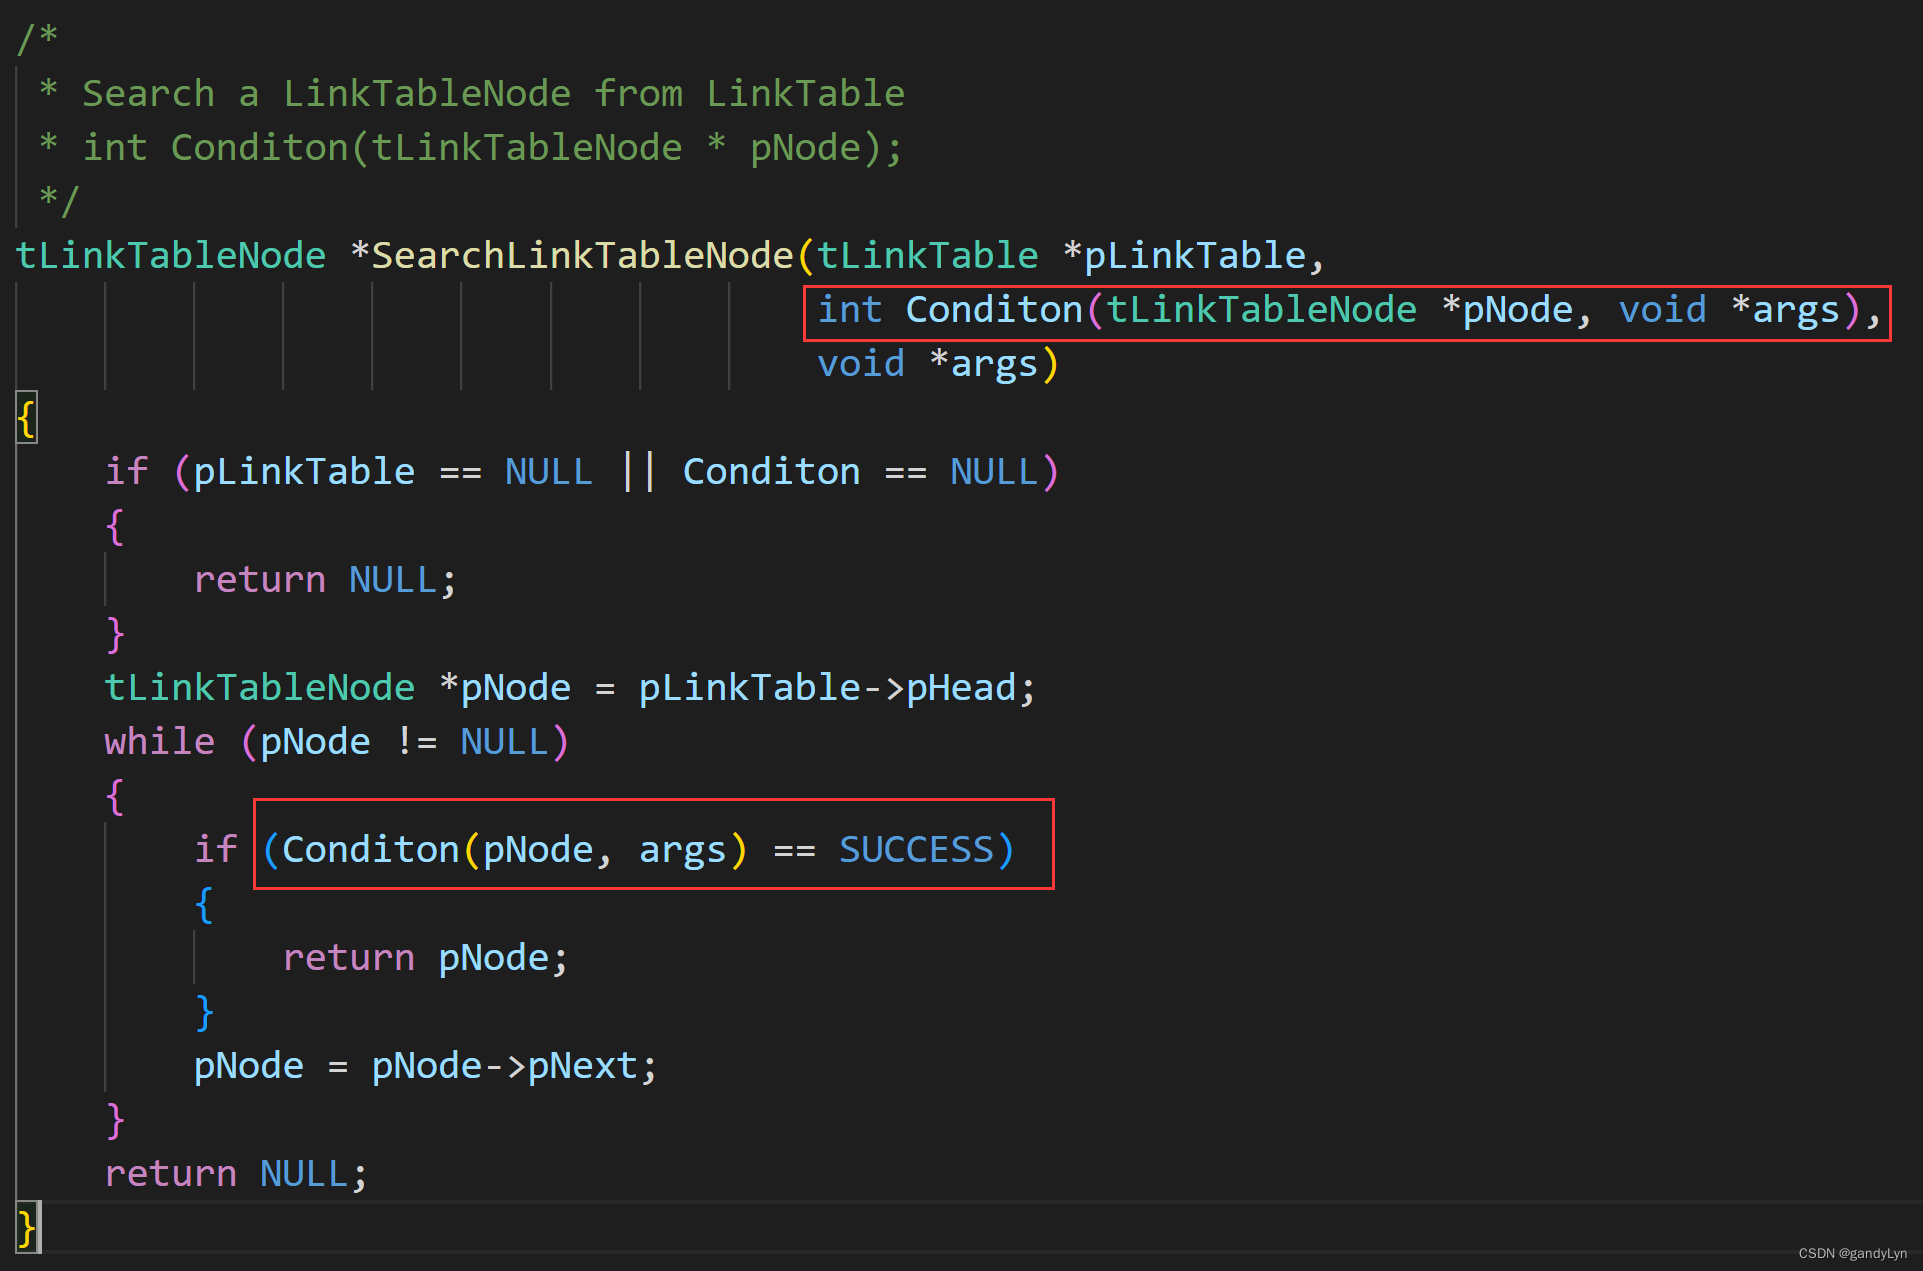Click the while keyword
This screenshot has height=1271, width=1923.
159,742
